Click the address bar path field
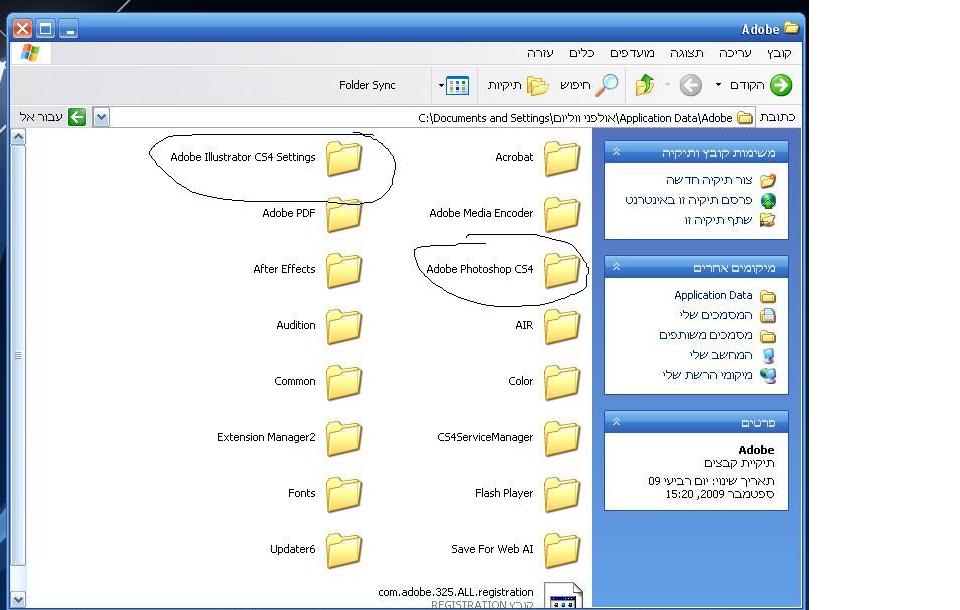Viewport: 960px width, 610px height. (x=433, y=118)
